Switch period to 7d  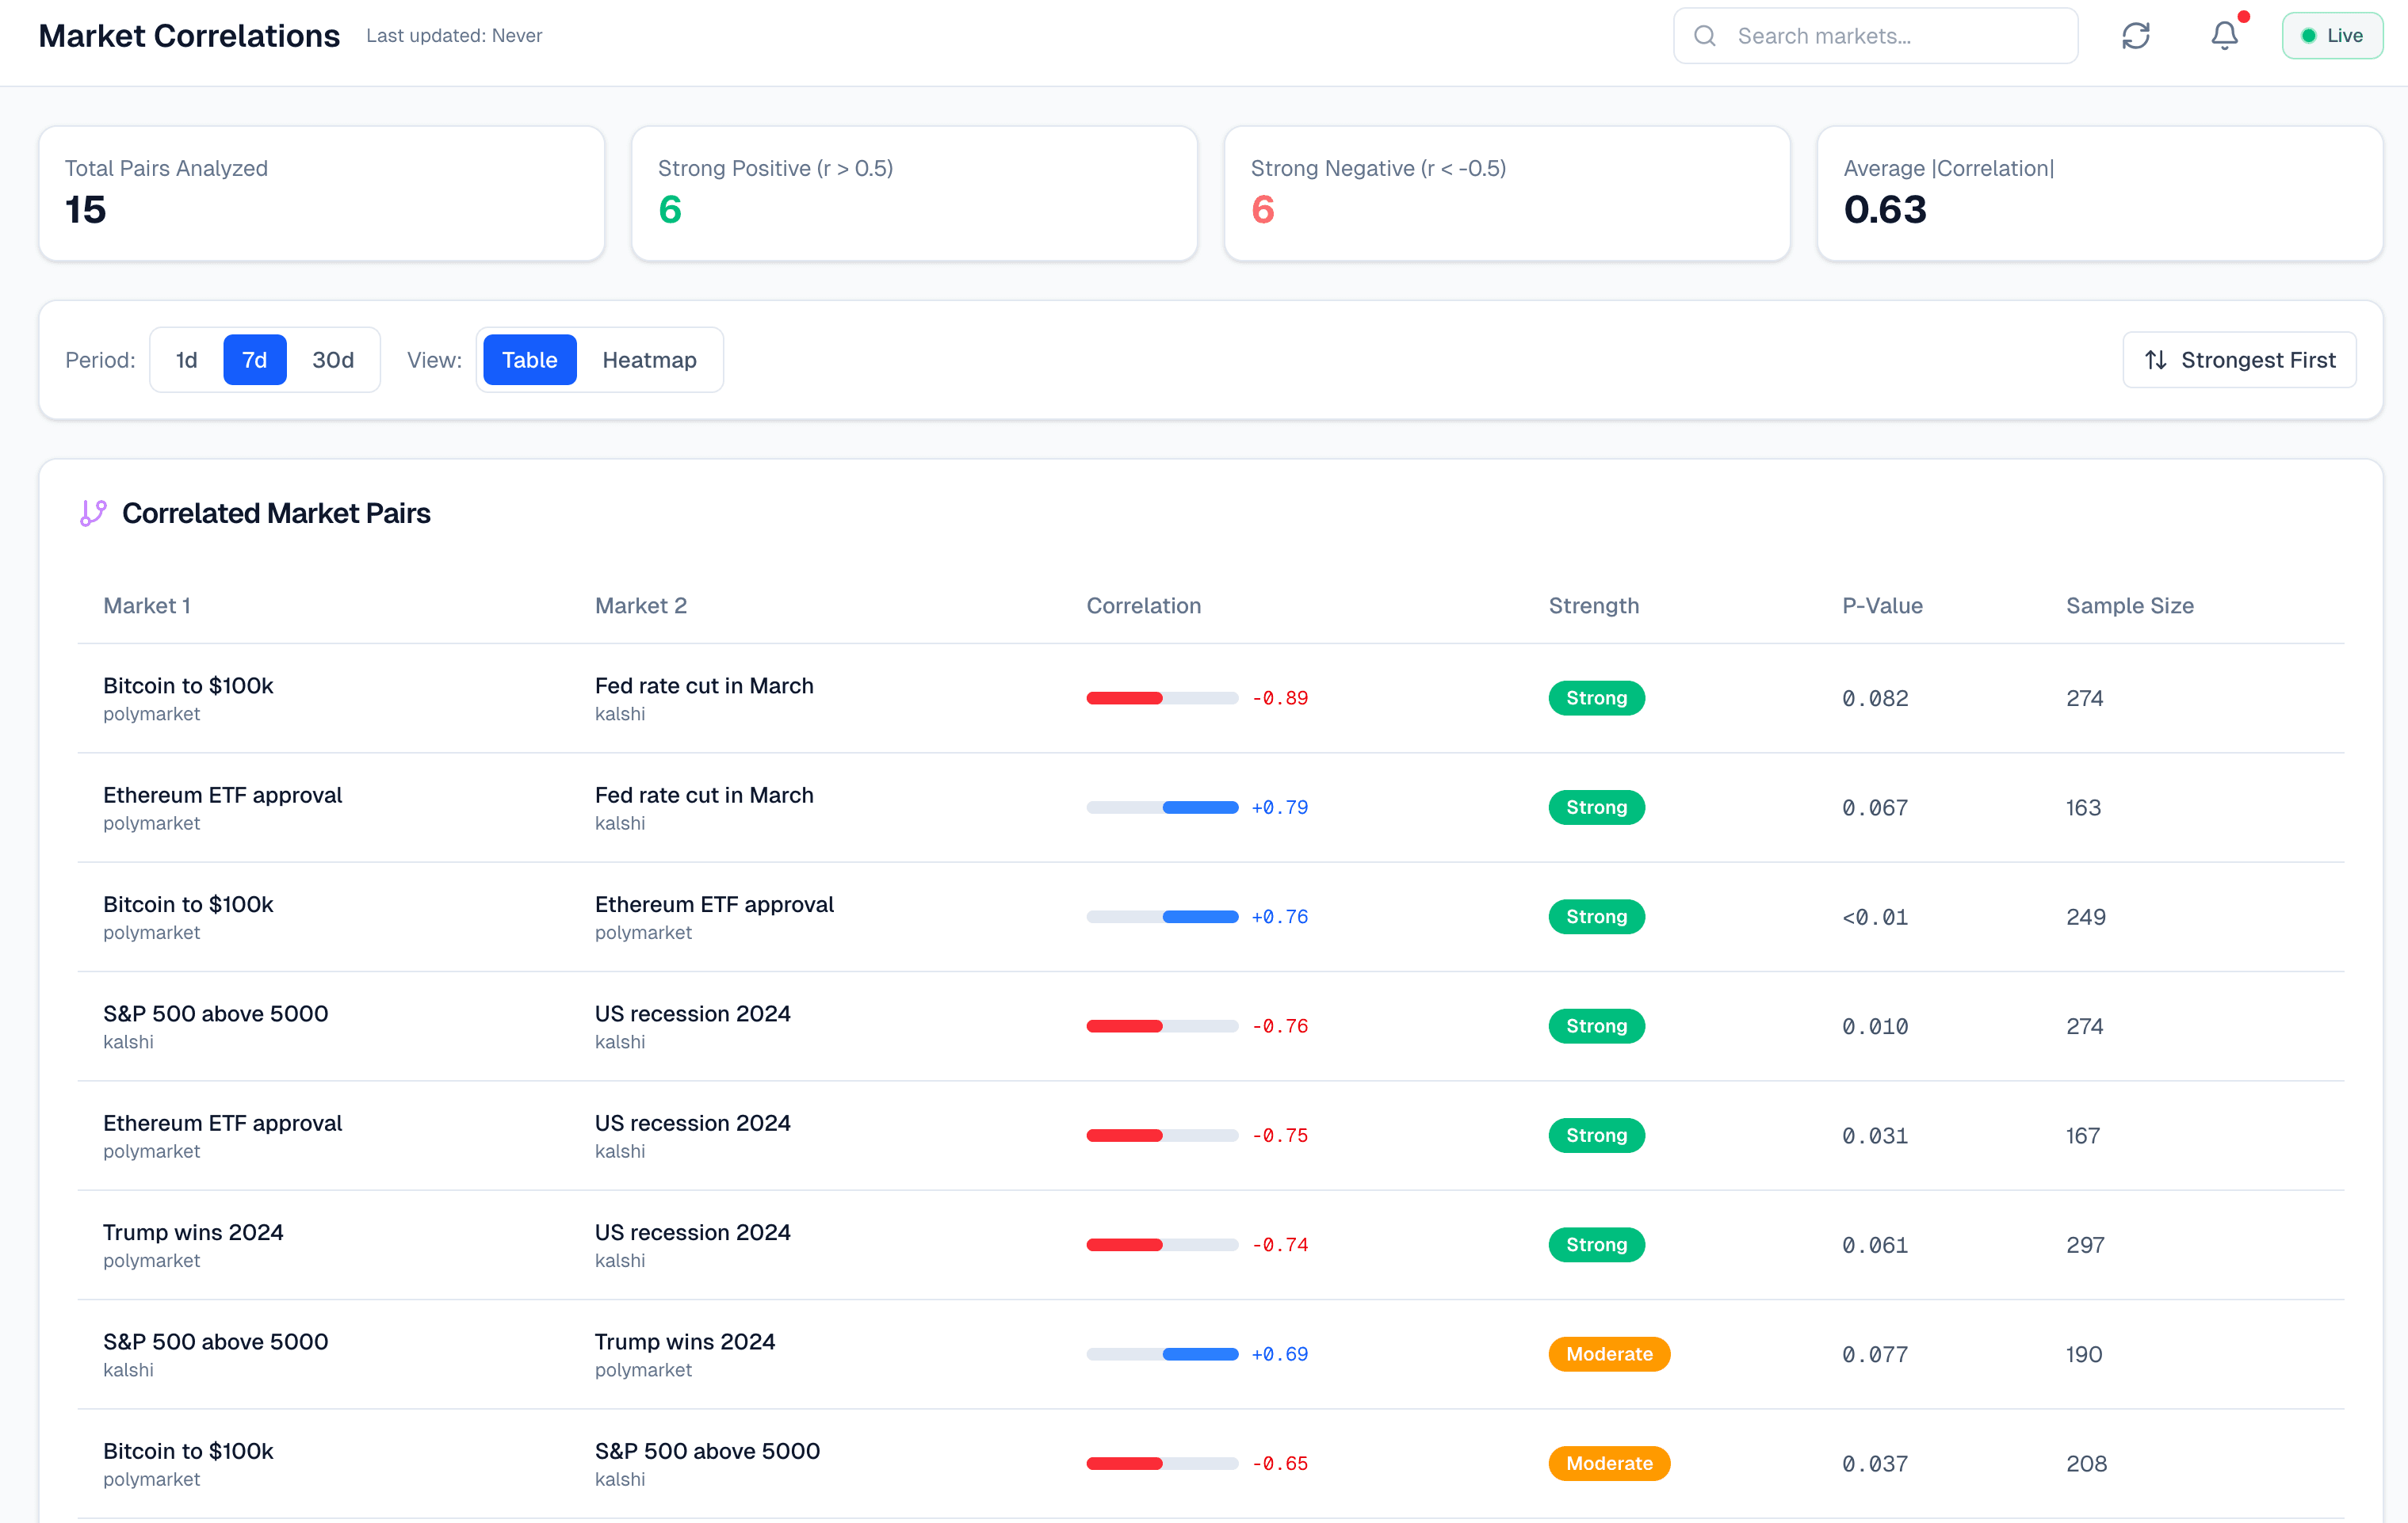(x=255, y=360)
